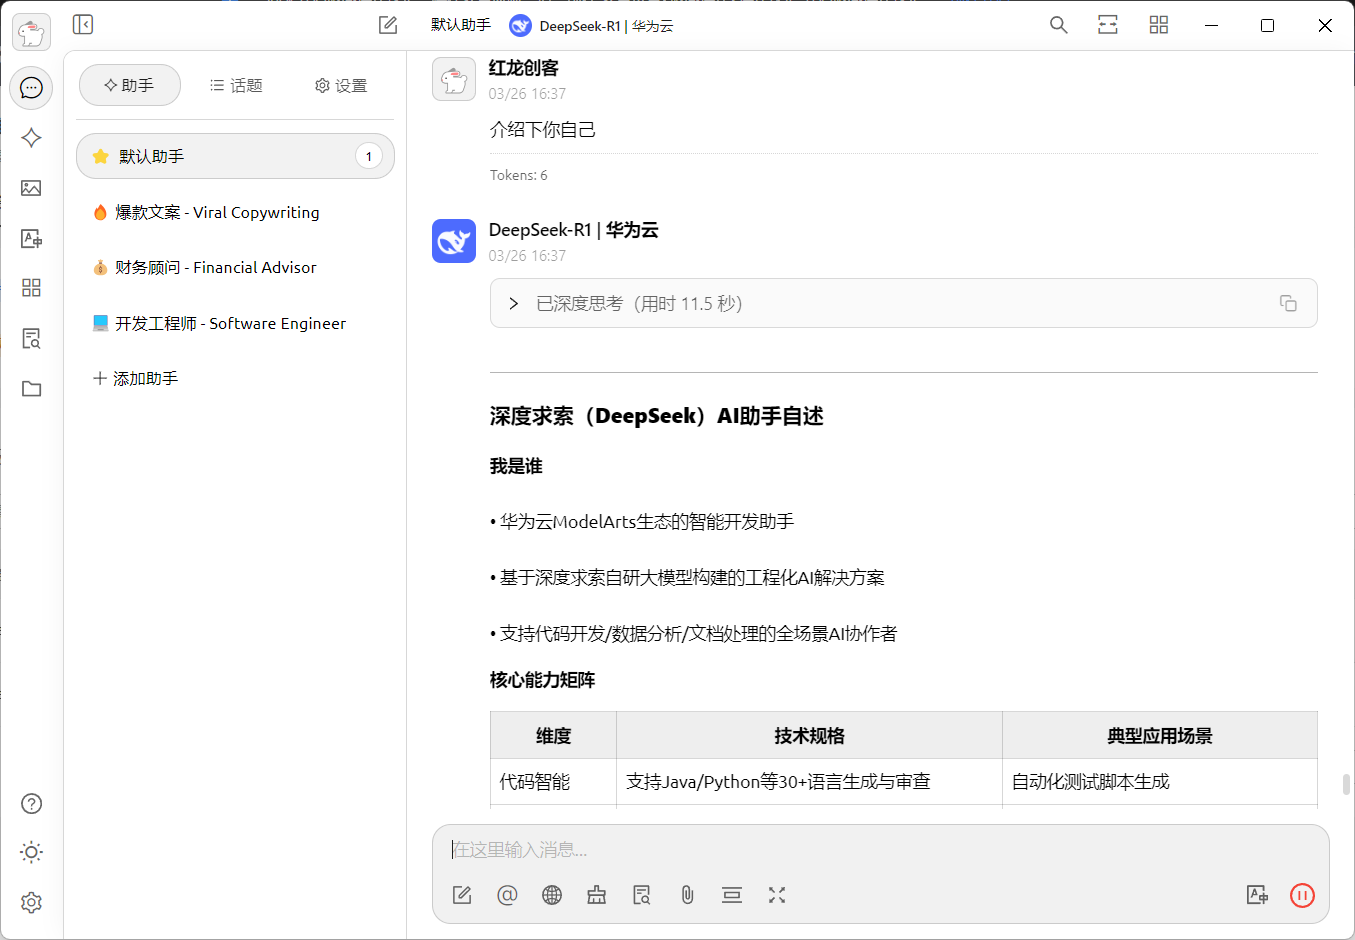1355x940 pixels.
Task: Open app settings gear at sidebar bottom
Action: (31, 902)
